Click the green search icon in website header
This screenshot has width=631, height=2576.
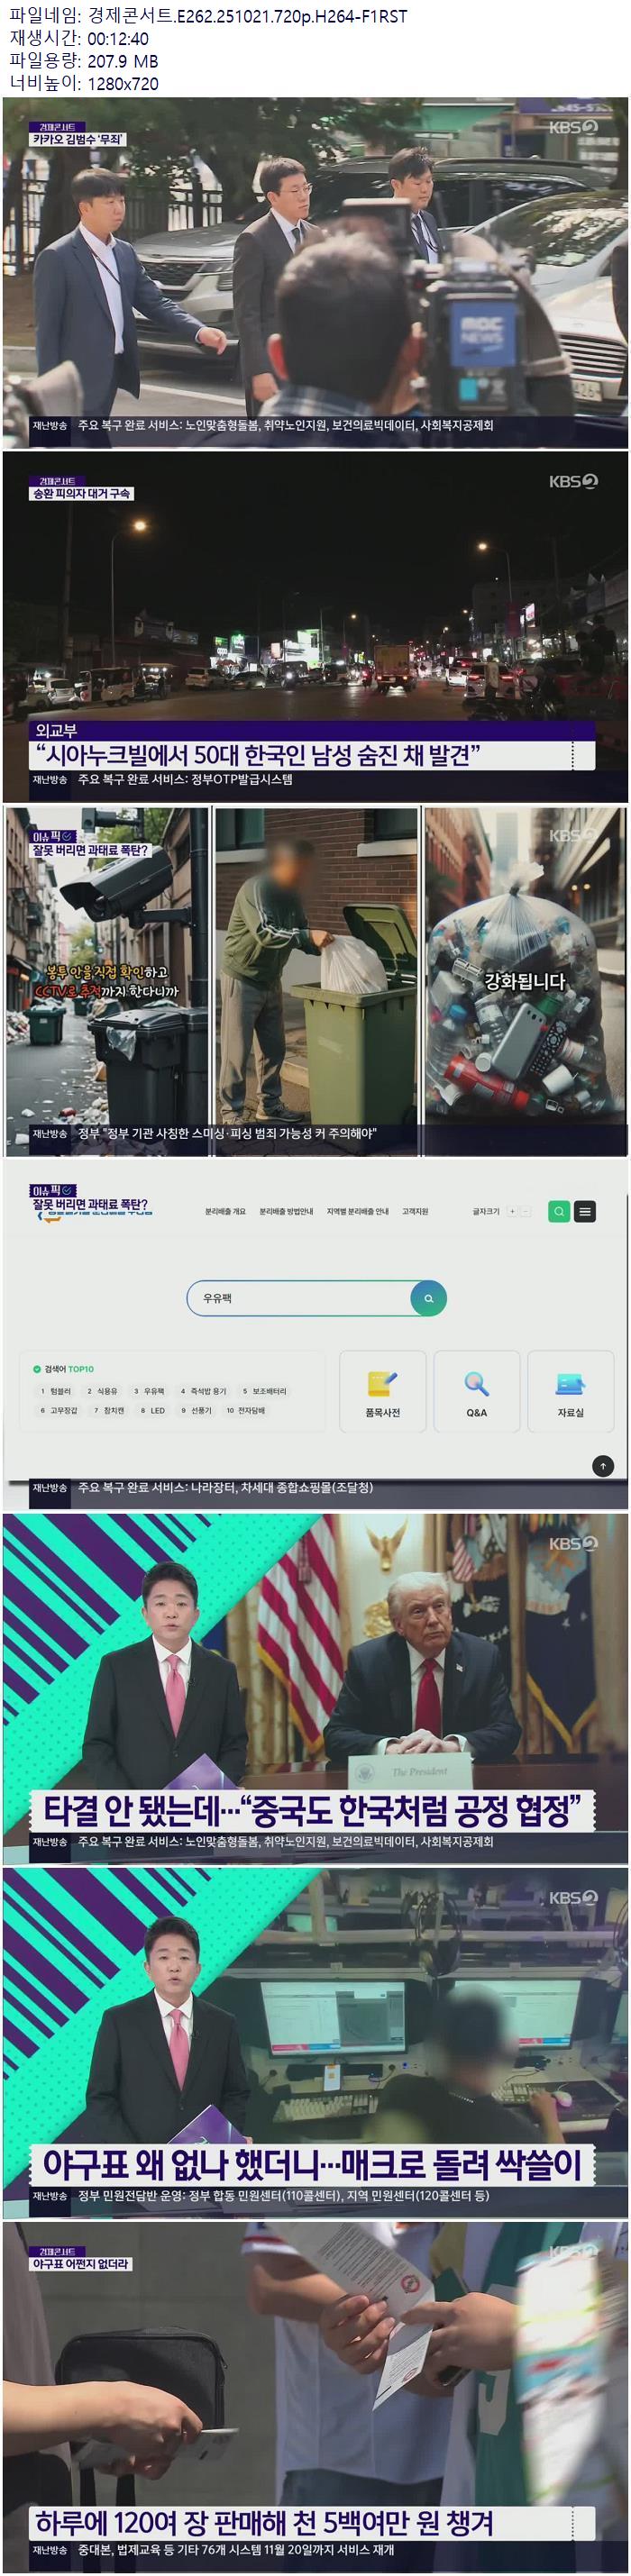coord(558,1211)
